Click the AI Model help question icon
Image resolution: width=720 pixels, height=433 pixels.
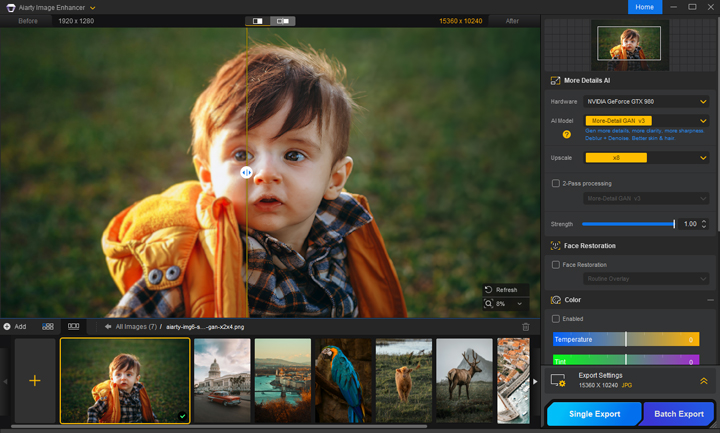pos(567,134)
